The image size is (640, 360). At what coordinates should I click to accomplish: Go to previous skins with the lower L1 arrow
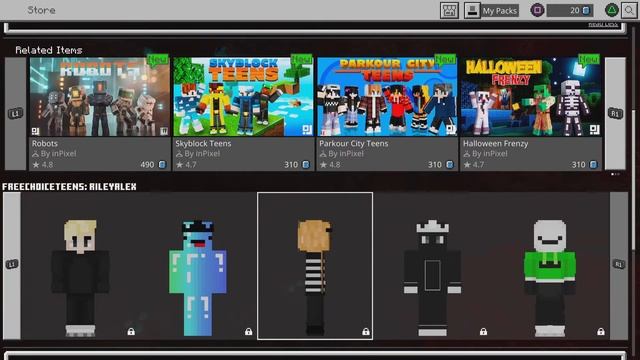(x=12, y=265)
